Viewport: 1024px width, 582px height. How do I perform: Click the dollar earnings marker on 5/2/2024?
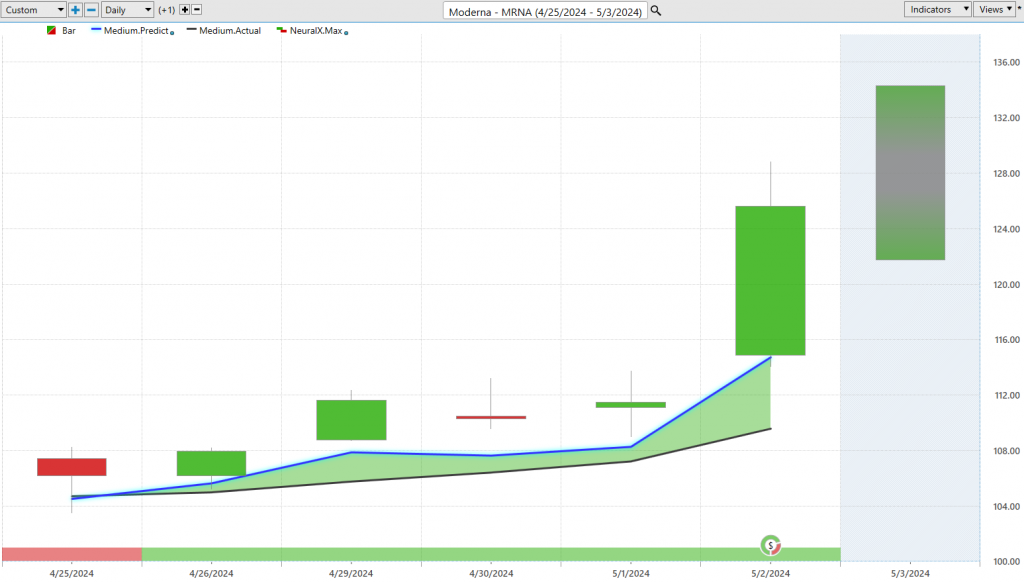[771, 545]
